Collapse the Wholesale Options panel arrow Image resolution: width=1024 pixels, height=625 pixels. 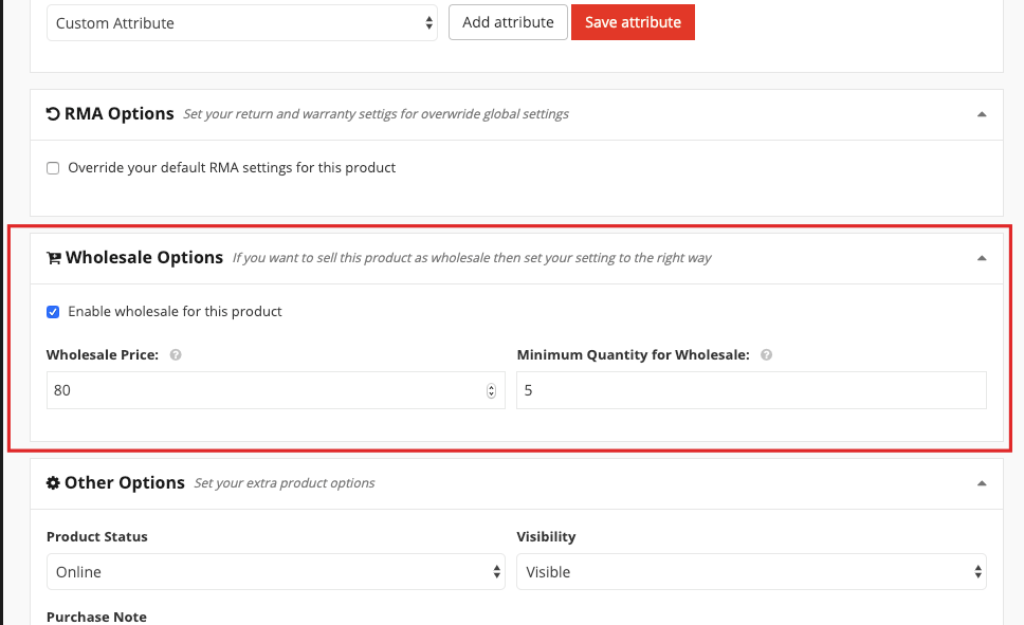981,258
